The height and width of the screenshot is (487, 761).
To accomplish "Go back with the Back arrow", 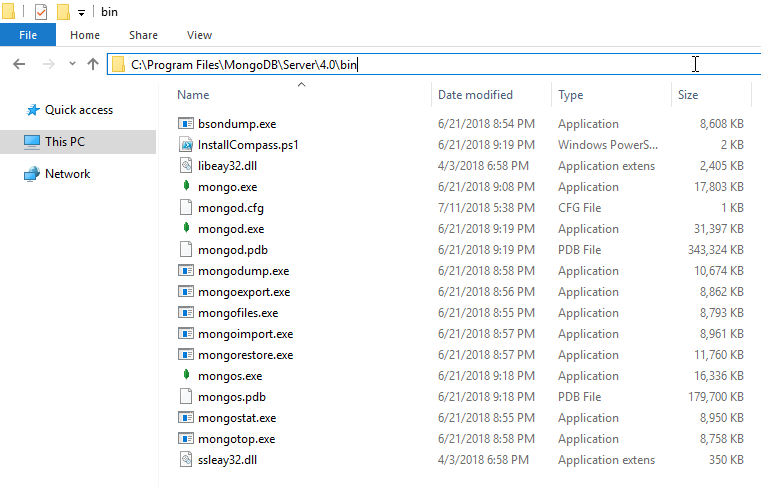I will point(19,64).
